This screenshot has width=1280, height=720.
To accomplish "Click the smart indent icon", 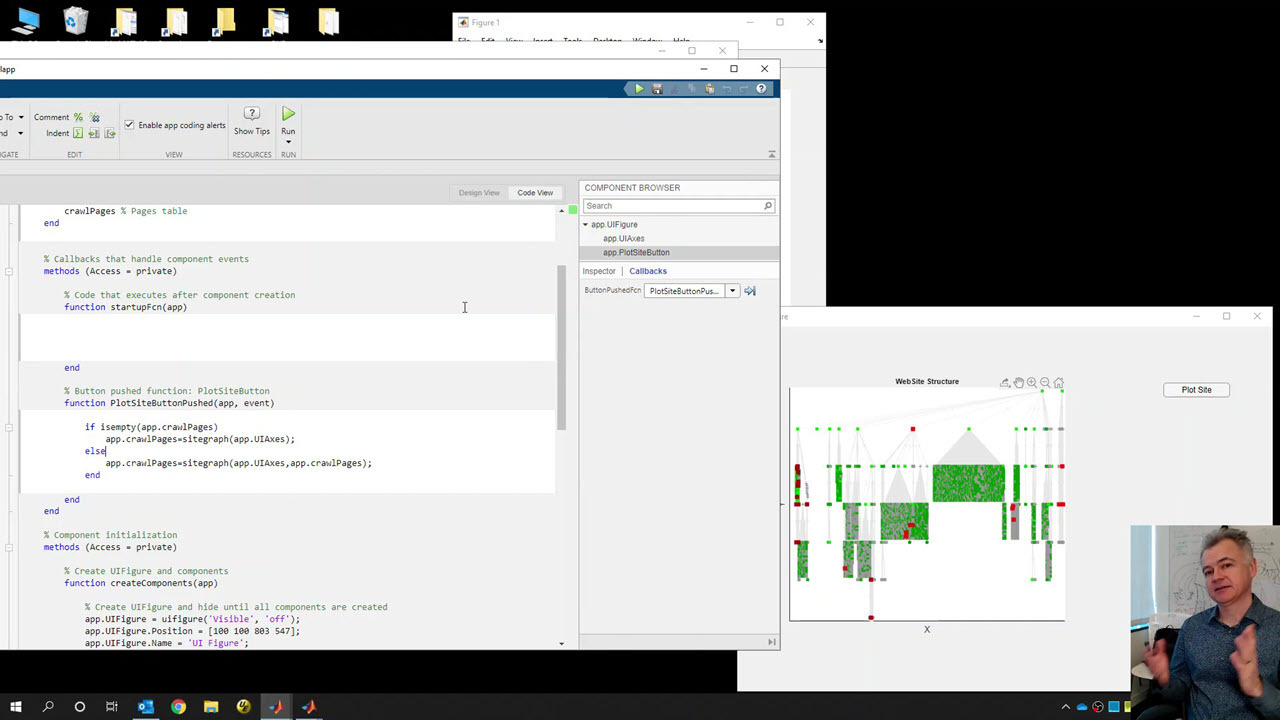I will (x=78, y=133).
